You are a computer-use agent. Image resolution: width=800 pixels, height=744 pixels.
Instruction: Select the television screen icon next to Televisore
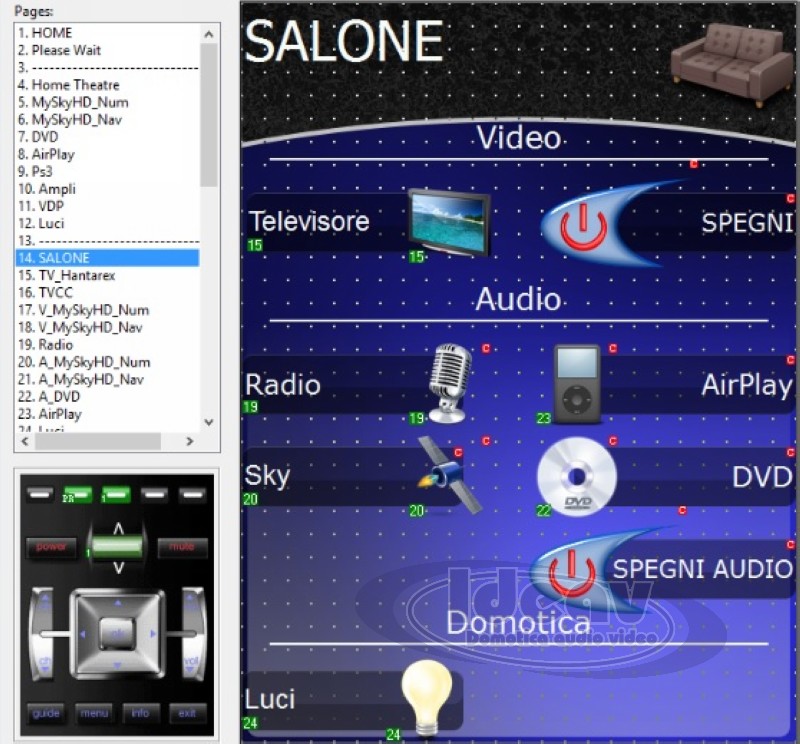pyautogui.click(x=449, y=222)
